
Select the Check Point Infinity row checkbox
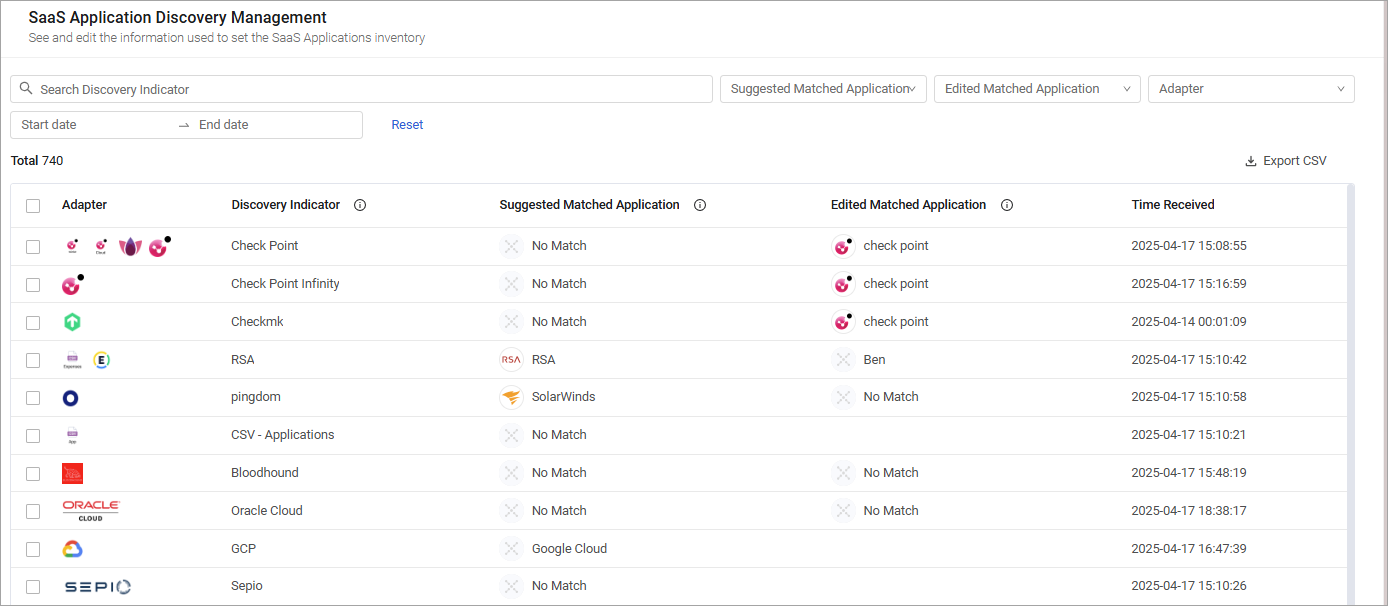click(x=33, y=285)
